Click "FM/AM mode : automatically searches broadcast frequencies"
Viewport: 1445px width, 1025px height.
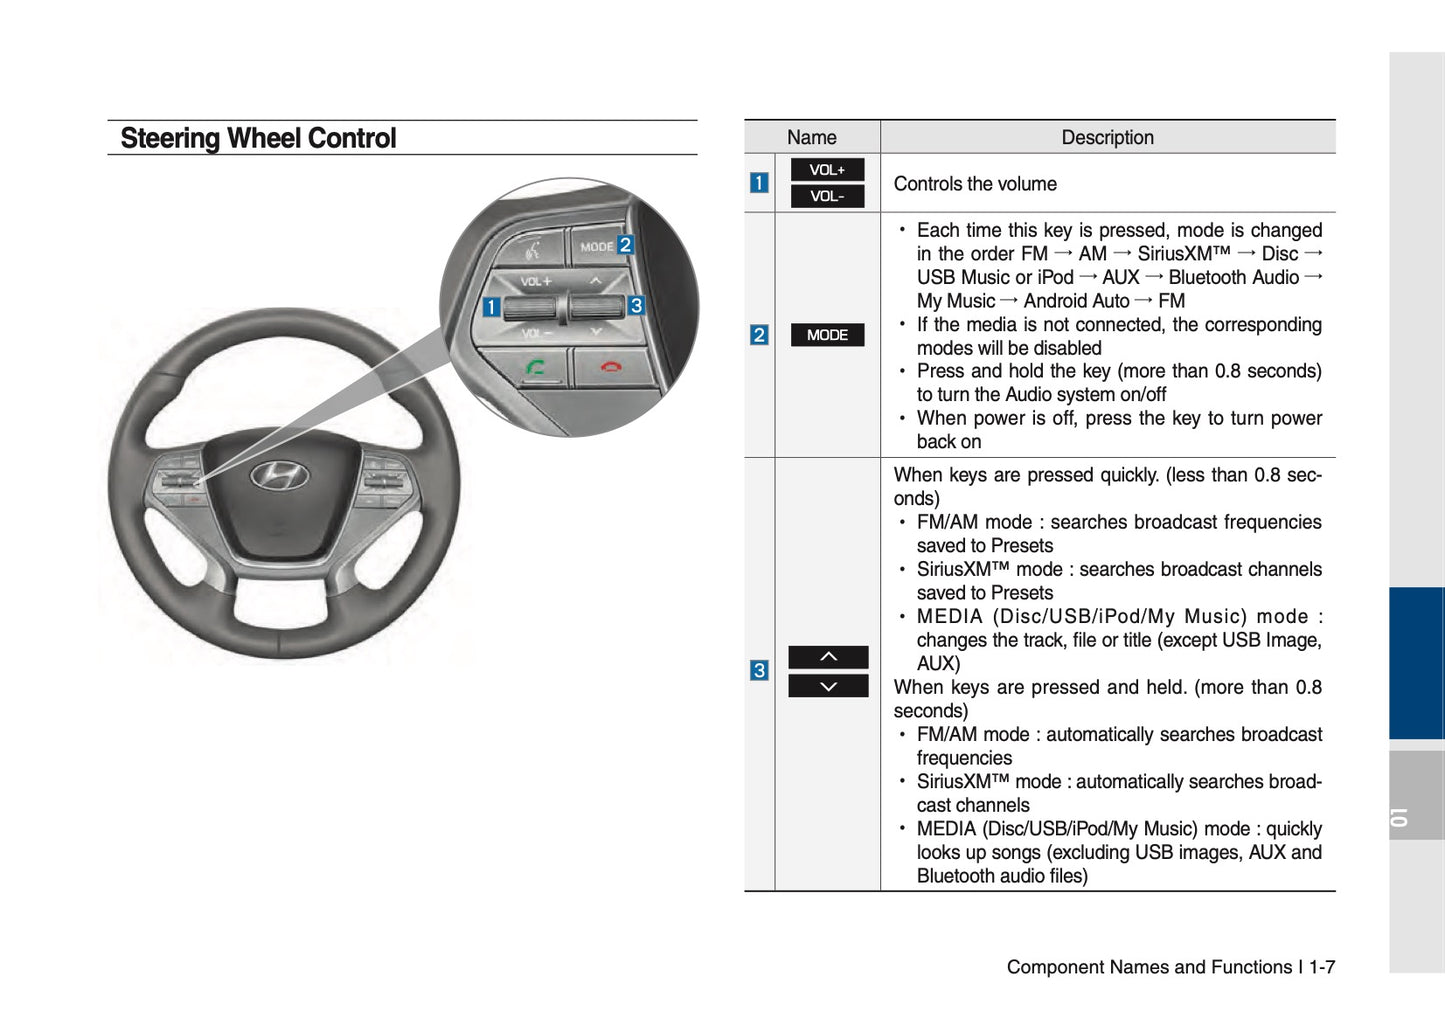1119,746
